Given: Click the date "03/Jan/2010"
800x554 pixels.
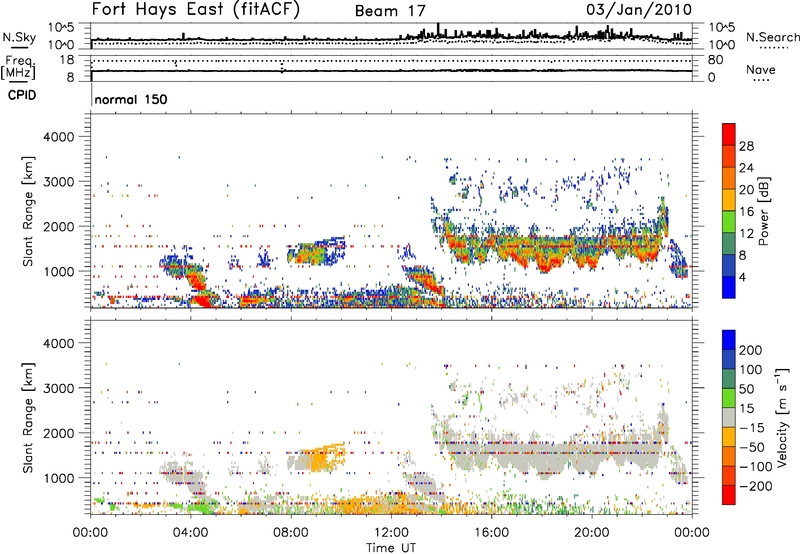Looking at the screenshot, I should [x=639, y=10].
